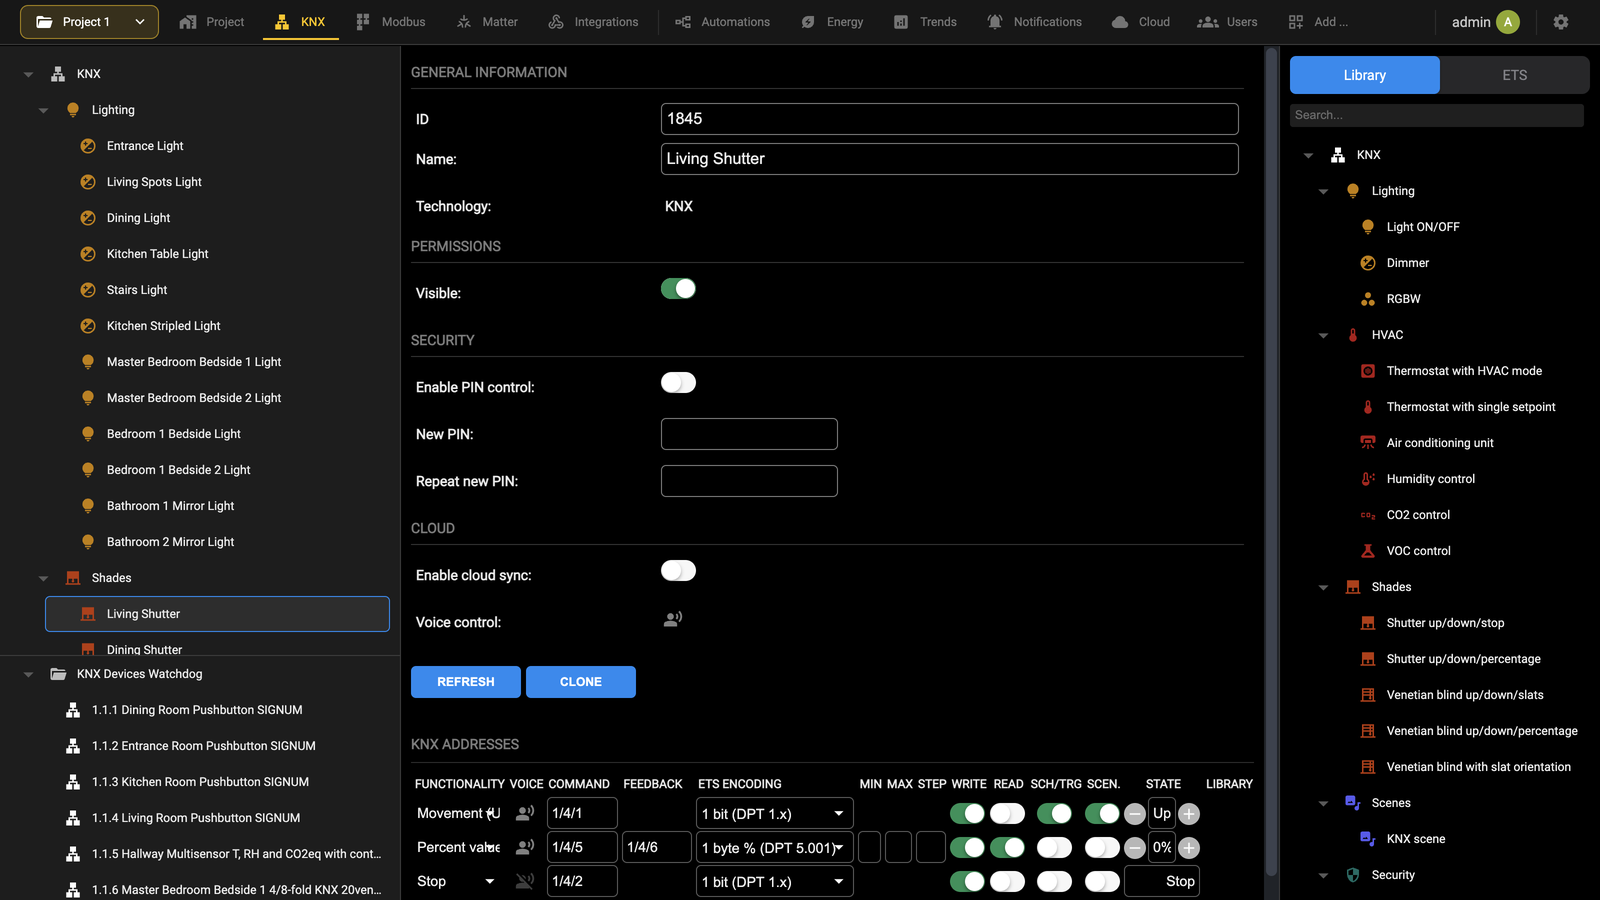Click the admin user avatar
This screenshot has width=1600, height=900.
point(1508,22)
